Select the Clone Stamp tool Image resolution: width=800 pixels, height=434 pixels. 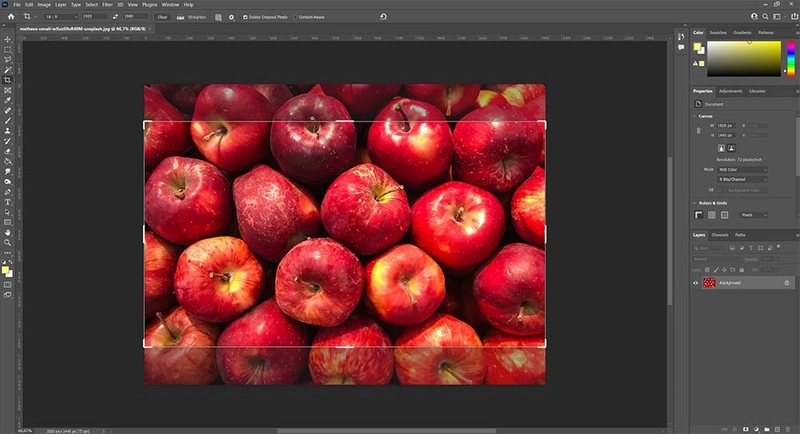(8, 131)
